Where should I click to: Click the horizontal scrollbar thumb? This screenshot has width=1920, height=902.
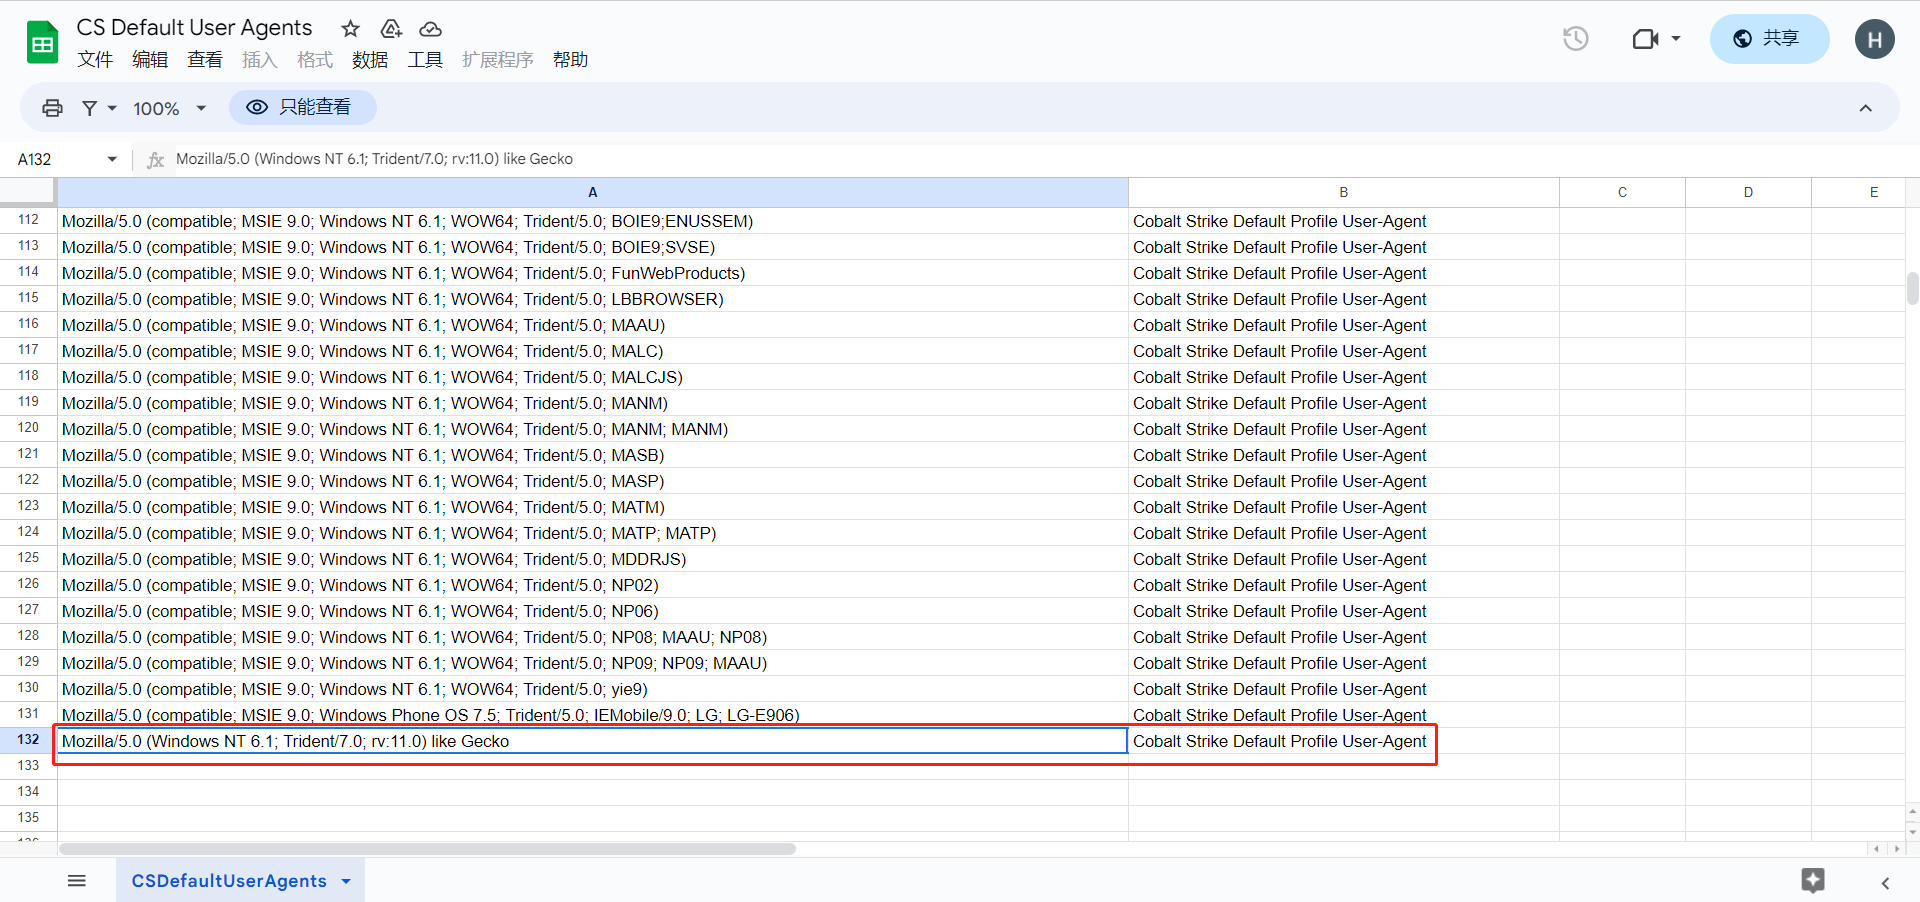pyautogui.click(x=427, y=849)
